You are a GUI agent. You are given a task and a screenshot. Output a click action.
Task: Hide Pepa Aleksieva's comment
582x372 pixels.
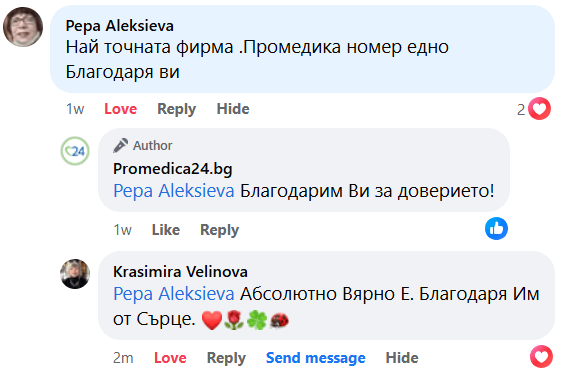[233, 109]
